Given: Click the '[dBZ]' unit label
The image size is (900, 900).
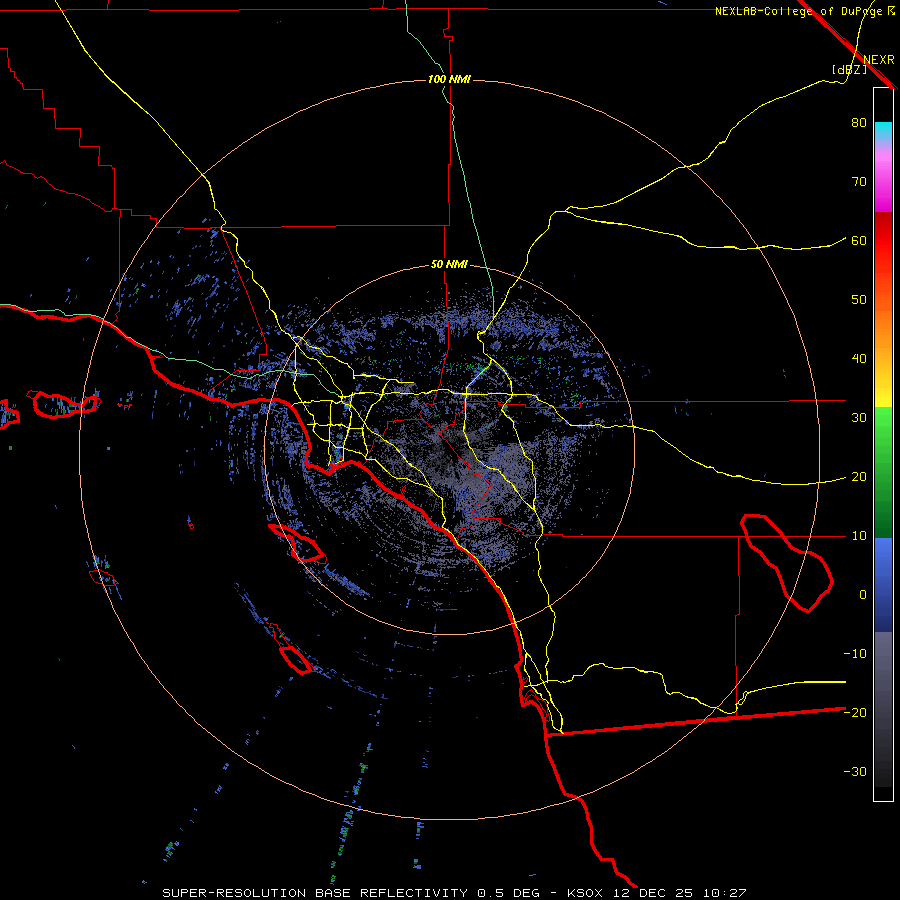Looking at the screenshot, I should click(849, 69).
